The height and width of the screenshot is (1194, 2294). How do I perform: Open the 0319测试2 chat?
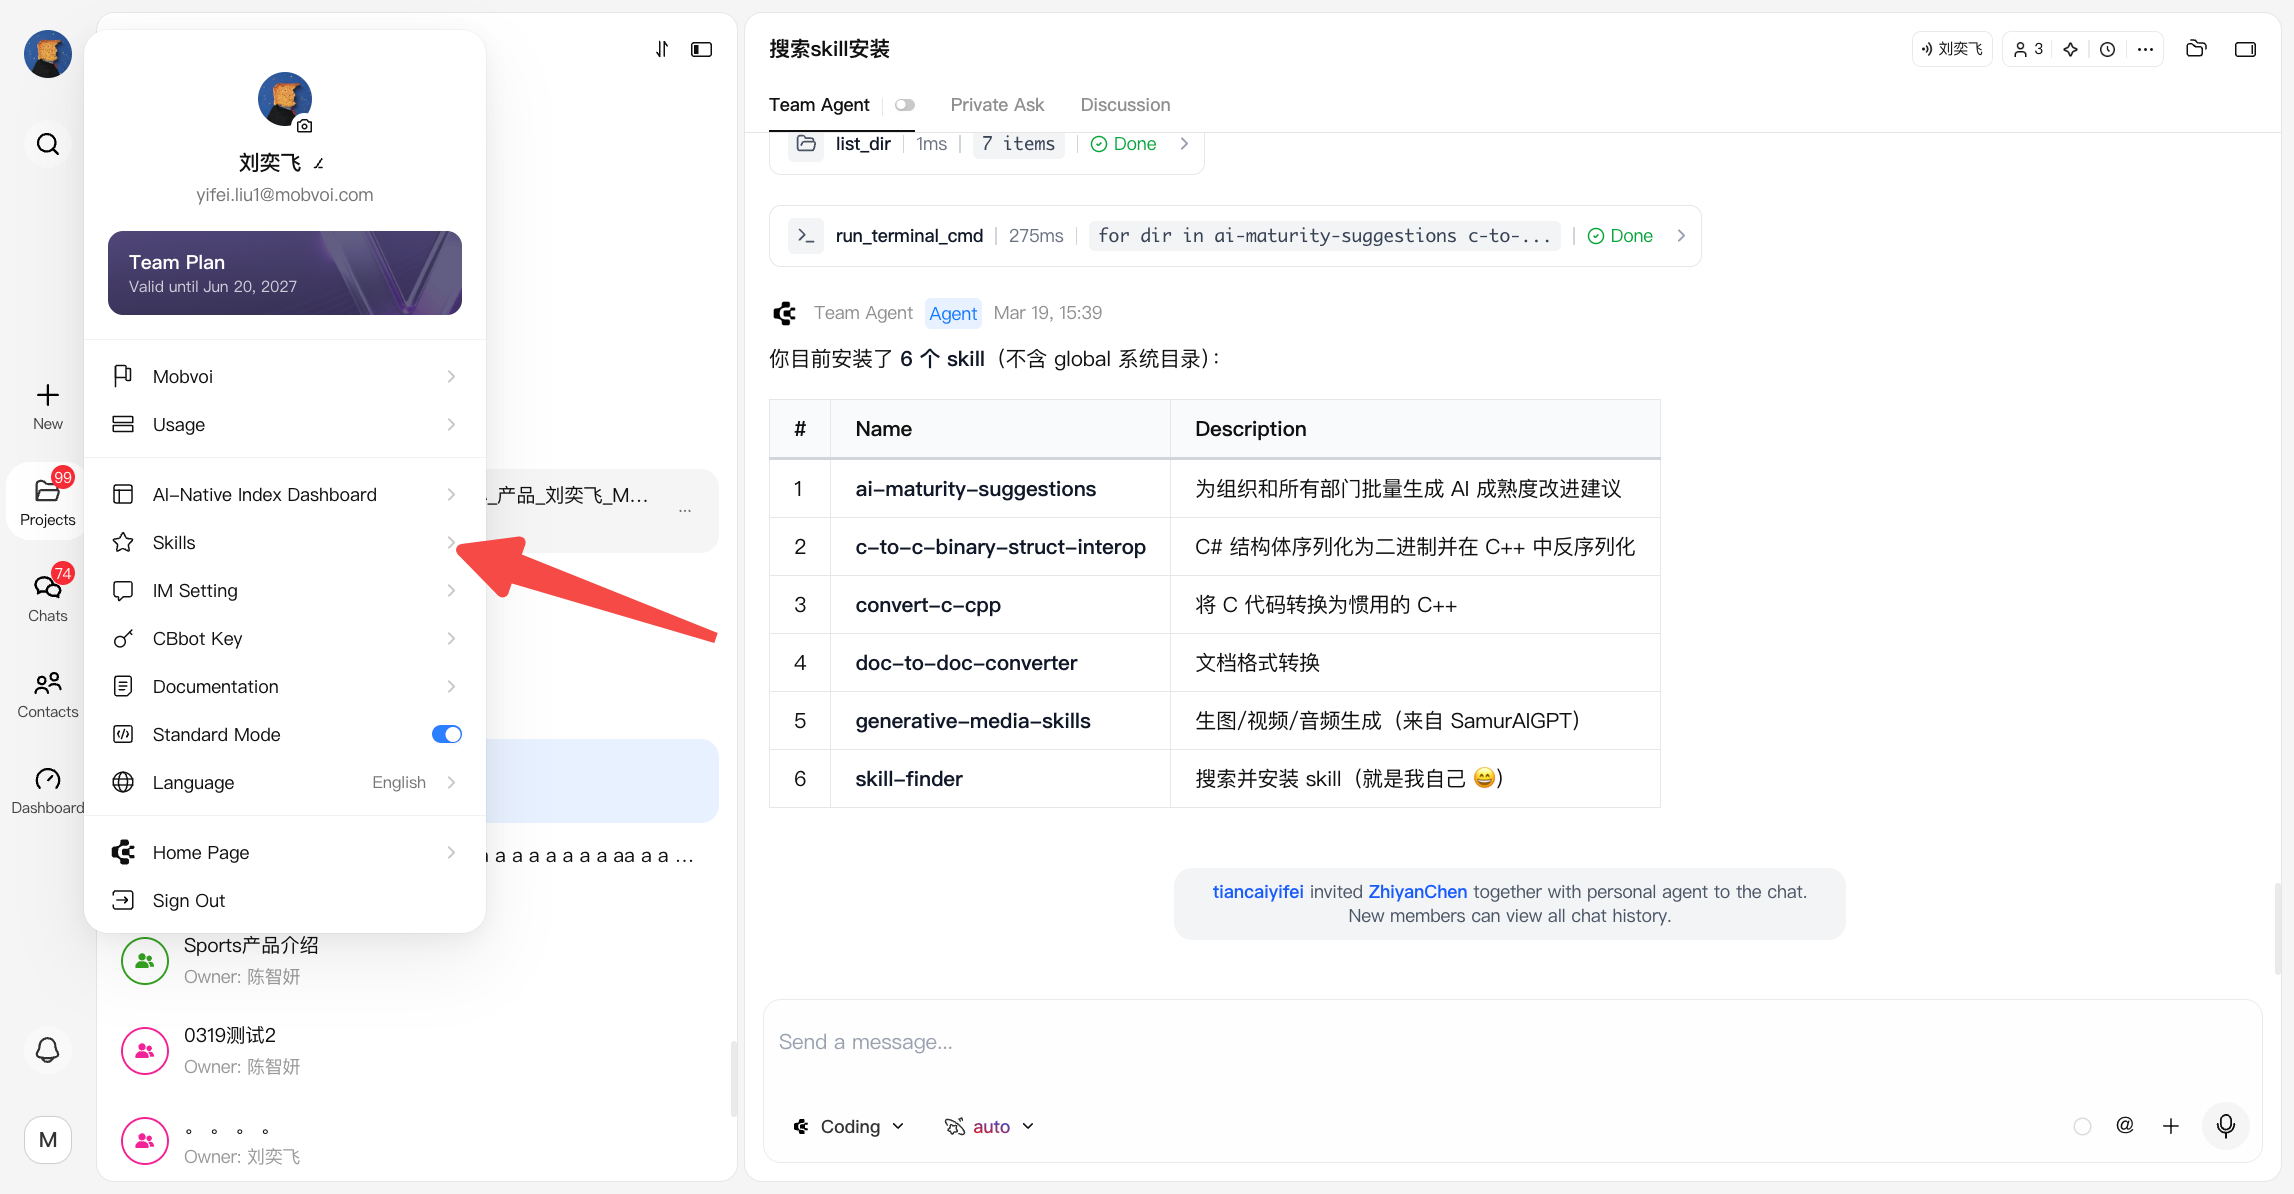[x=417, y=1050]
